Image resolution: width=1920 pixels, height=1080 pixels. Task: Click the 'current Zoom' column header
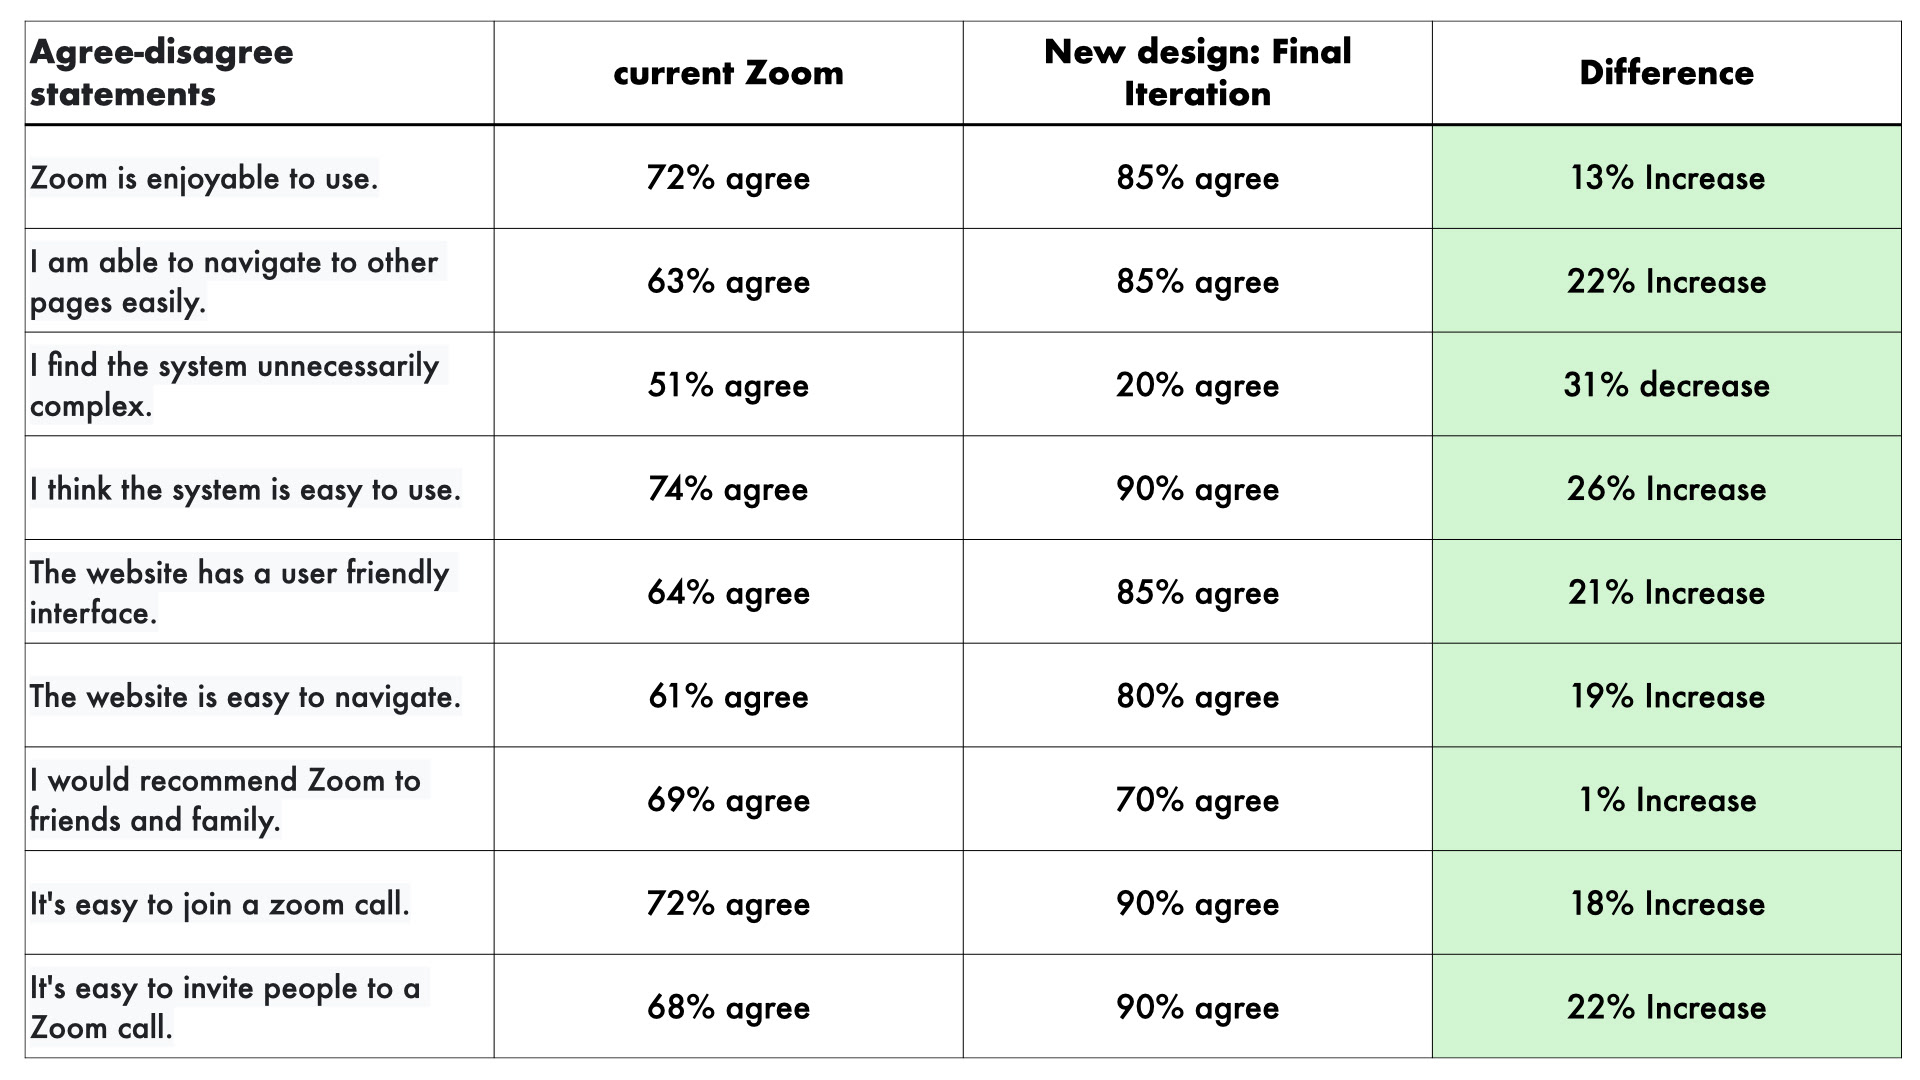[728, 73]
